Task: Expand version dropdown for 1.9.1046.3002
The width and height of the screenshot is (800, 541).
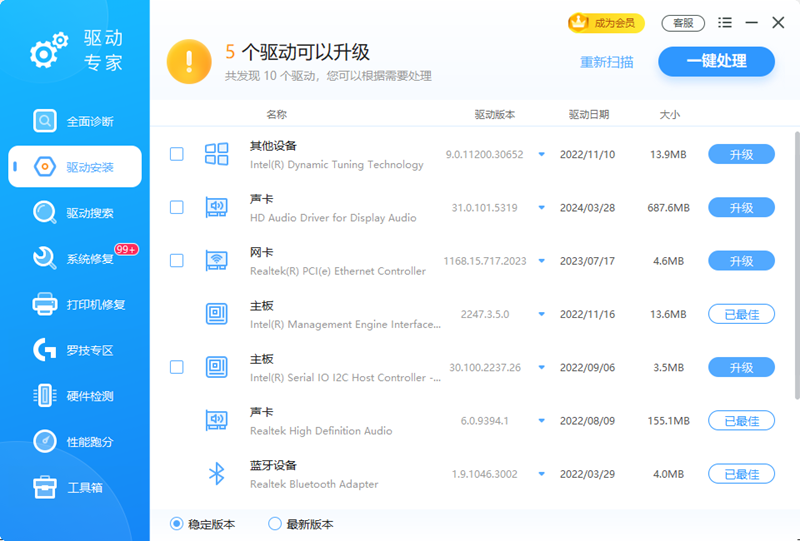Action: coord(542,474)
